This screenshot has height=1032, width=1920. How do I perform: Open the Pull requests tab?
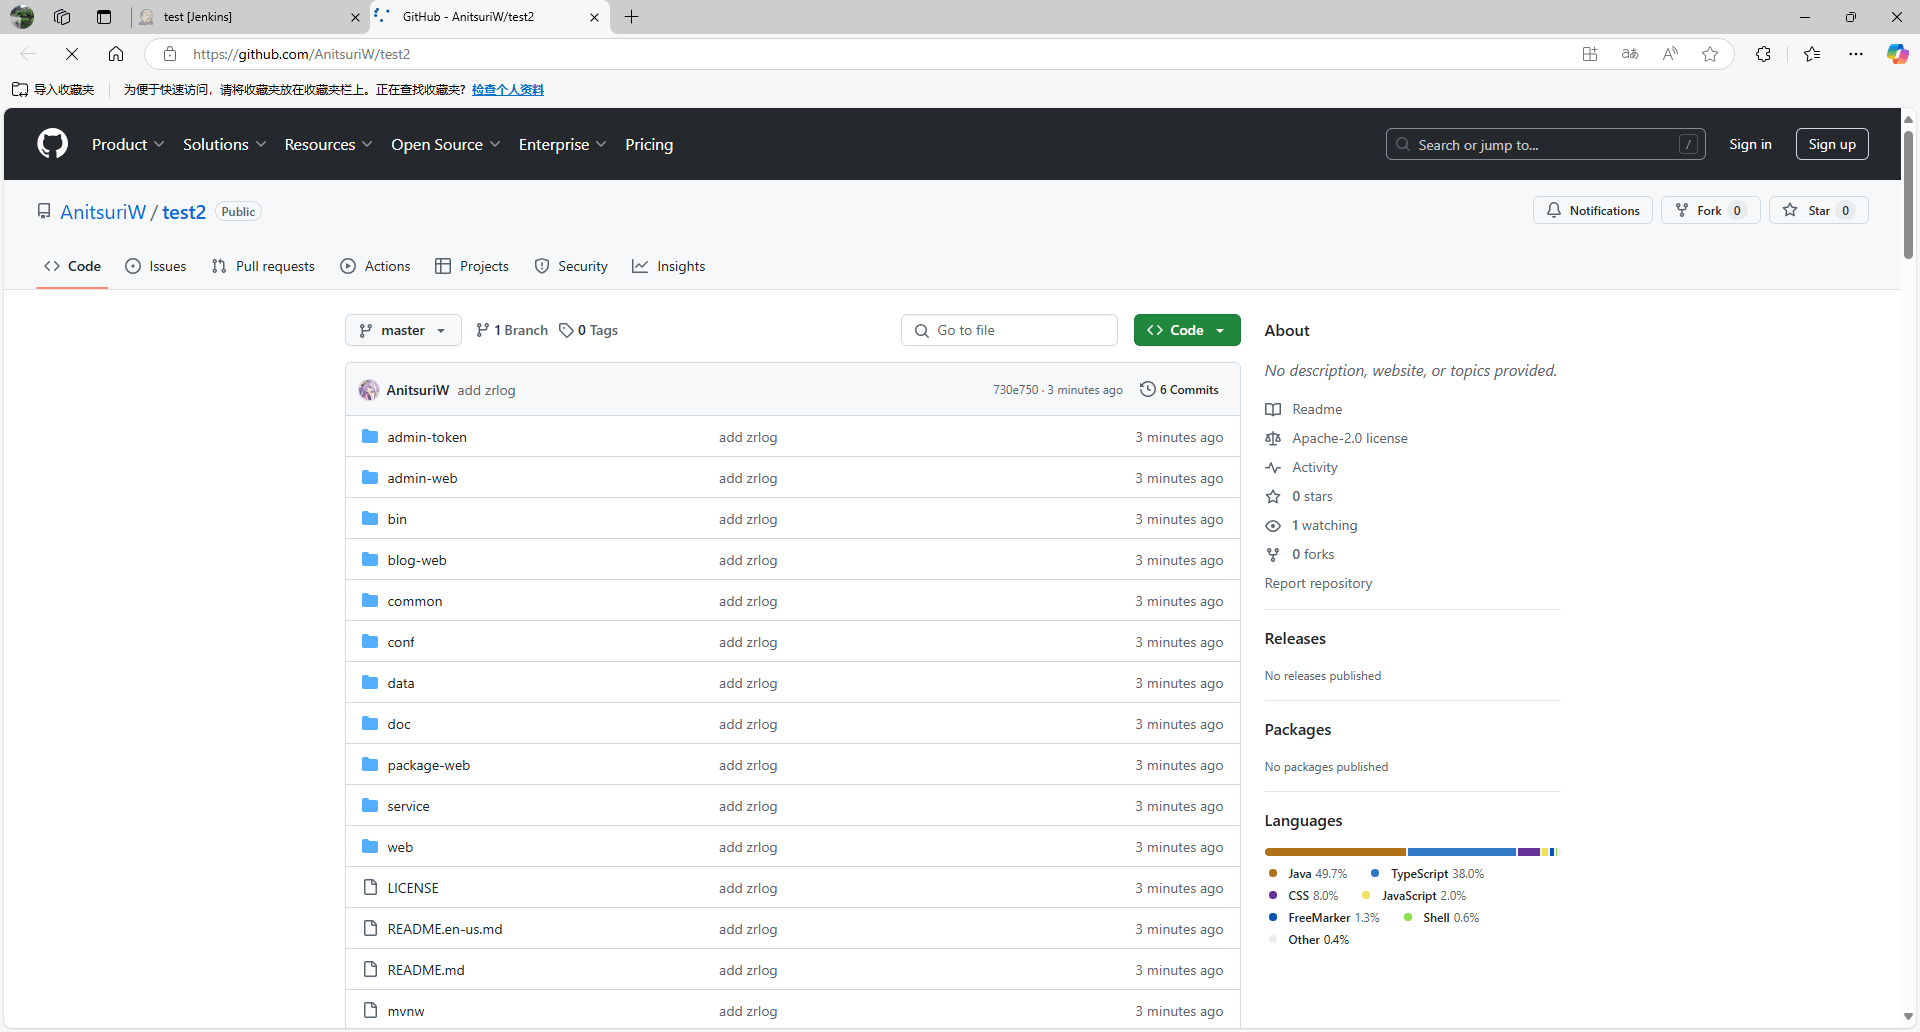pos(263,267)
